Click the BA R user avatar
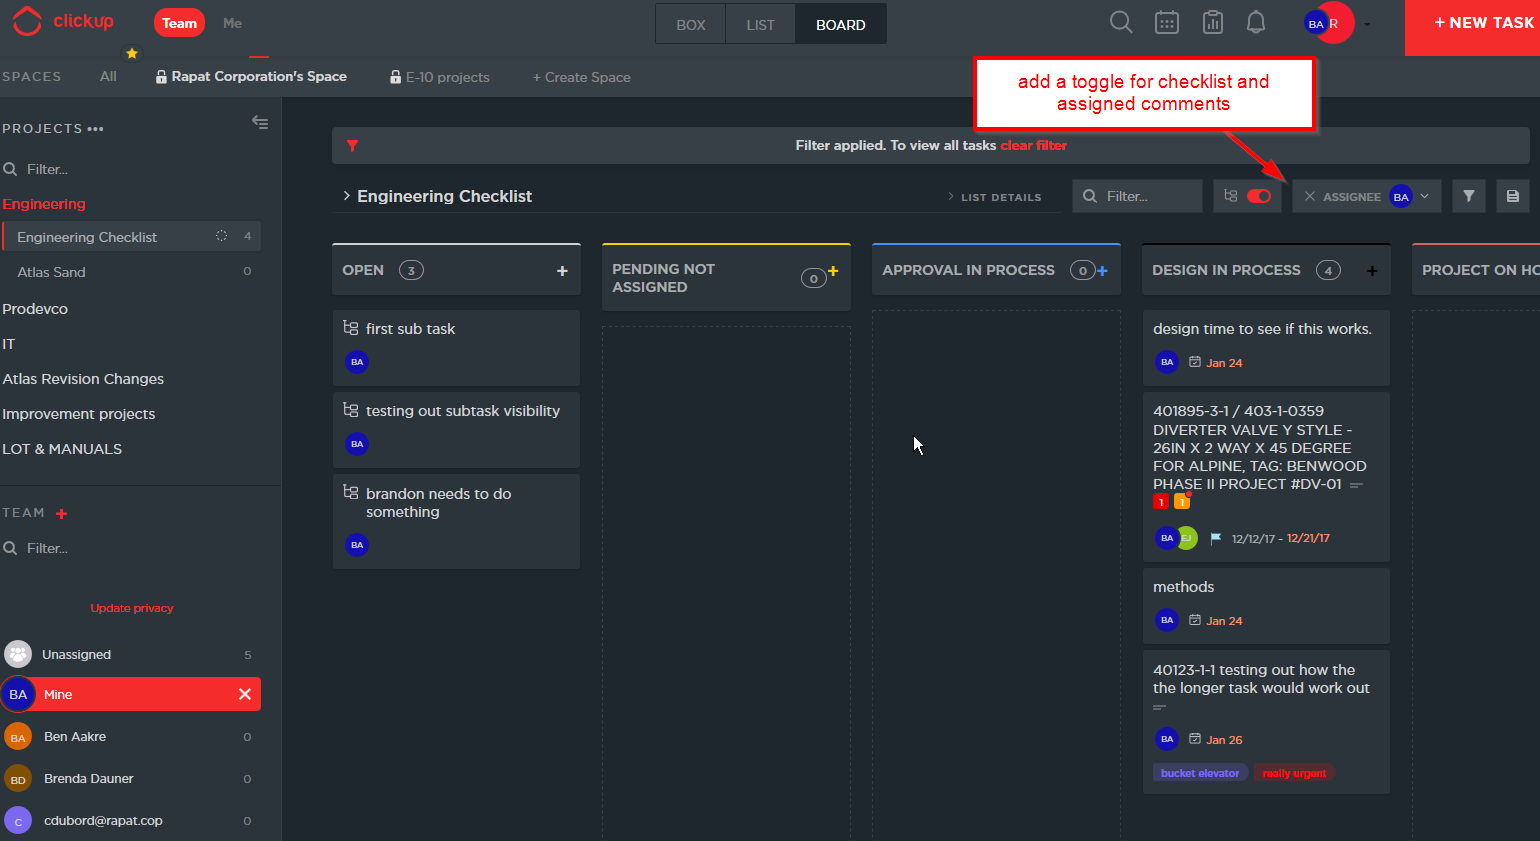This screenshot has height=841, width=1540. click(1330, 23)
